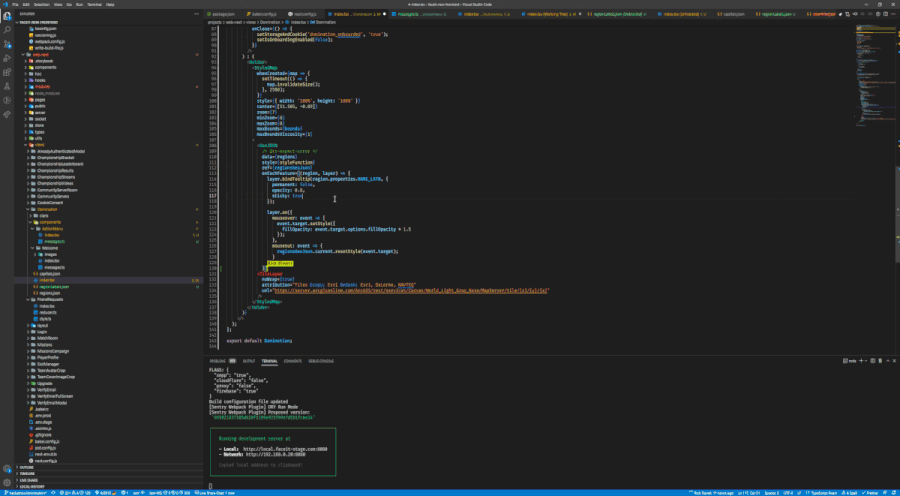Expand the TIMELINE section
Image resolution: width=900 pixels, height=496 pixels.
27,474
